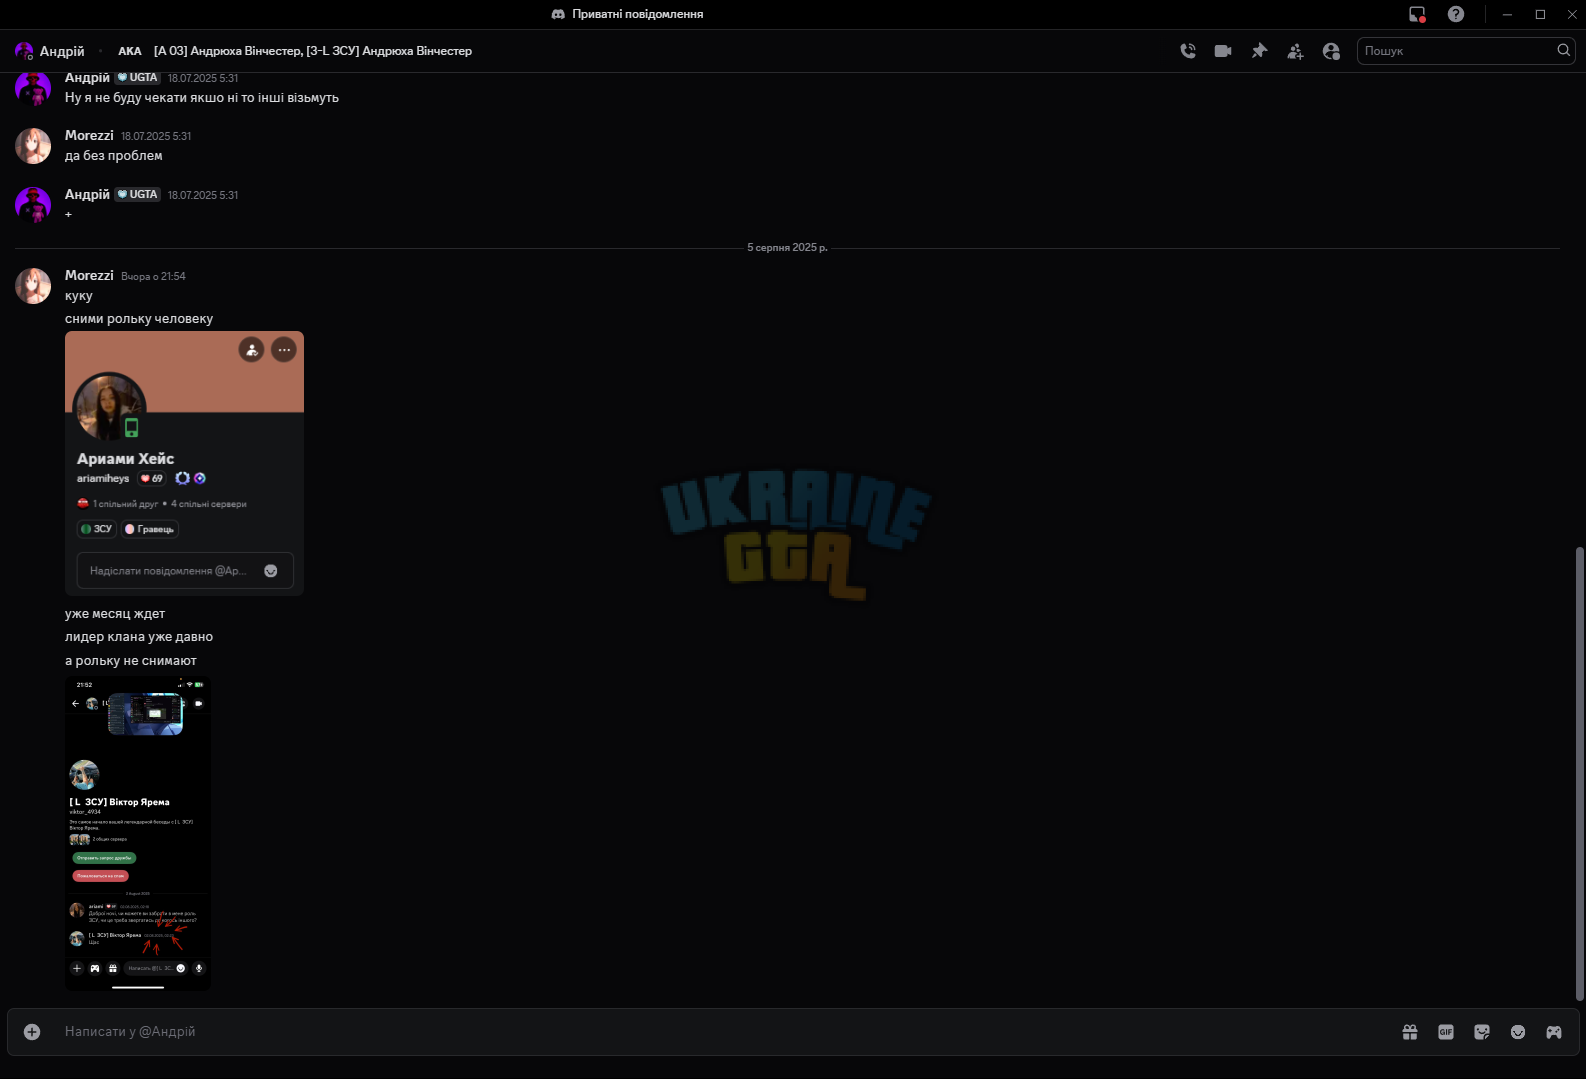
Task: Open the Help question mark icon
Action: click(x=1456, y=14)
